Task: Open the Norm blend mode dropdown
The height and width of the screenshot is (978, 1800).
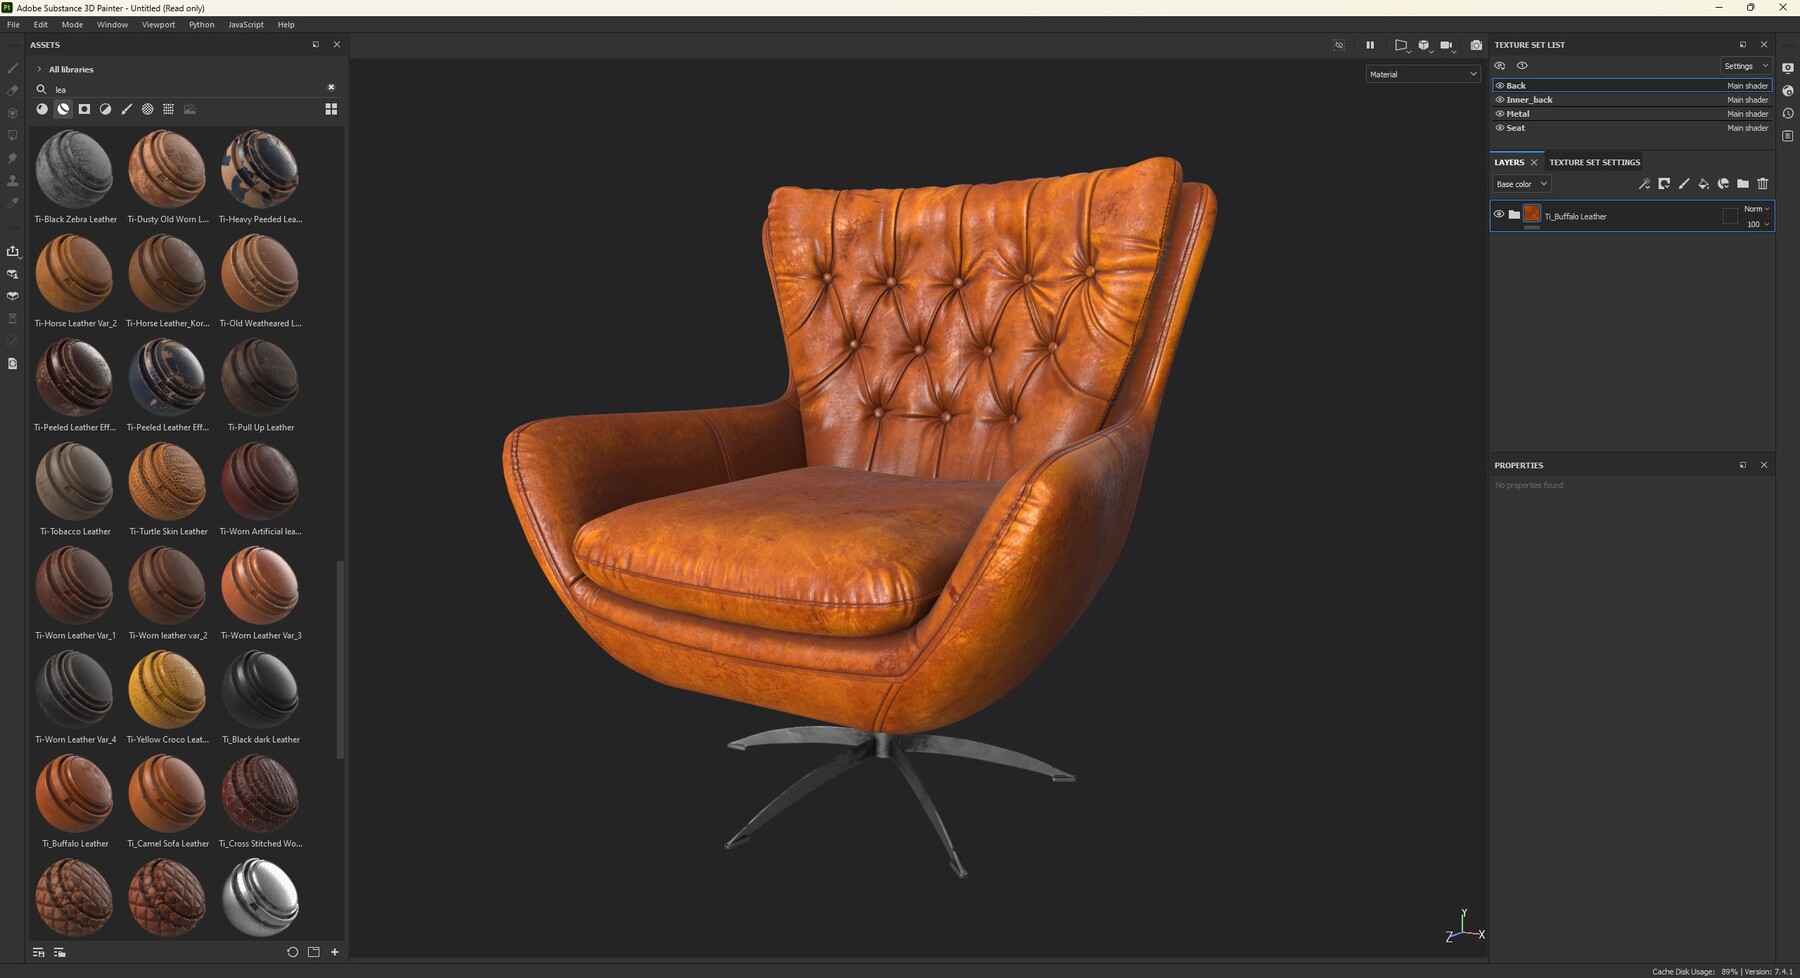Action: 1756,209
